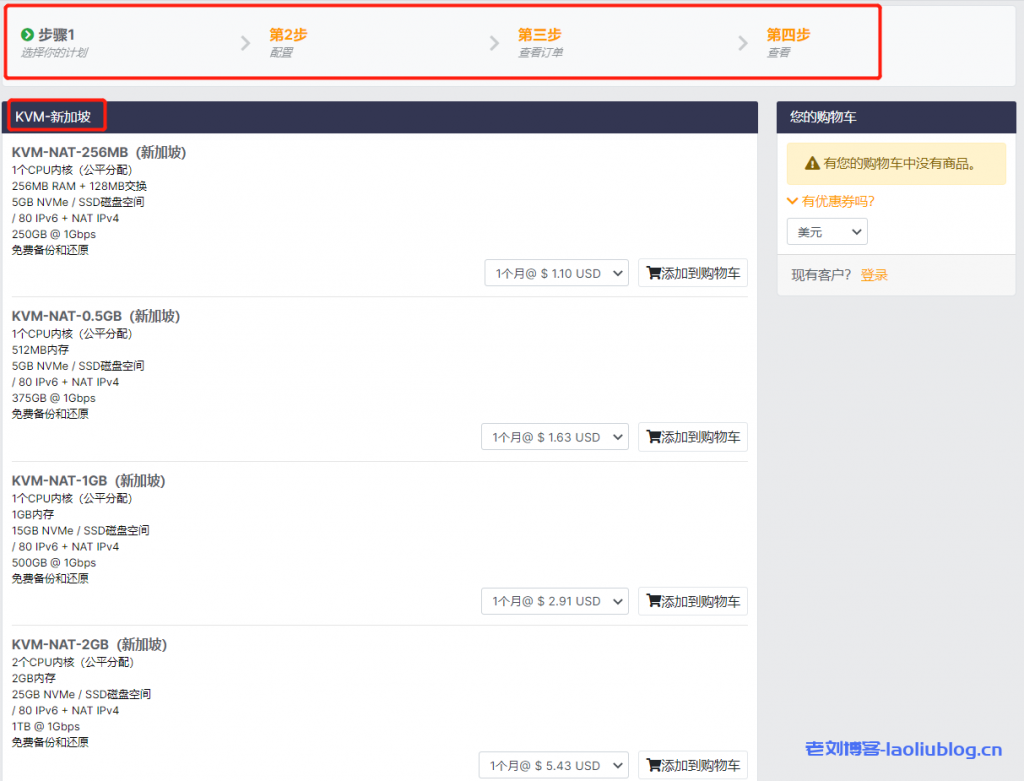Click the chevron arrow before 第三步
Screen dimensions: 1024x781
coord(494,43)
